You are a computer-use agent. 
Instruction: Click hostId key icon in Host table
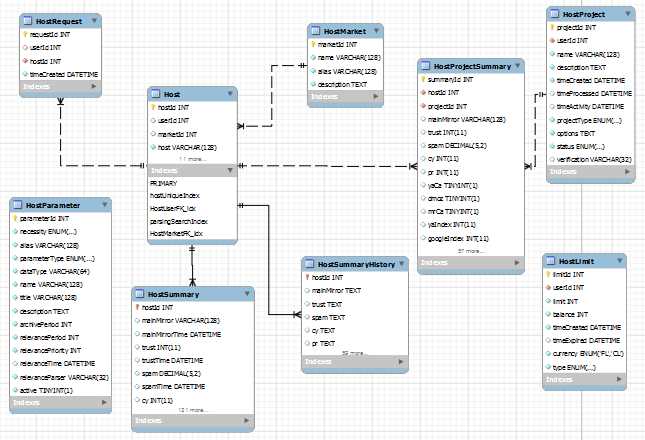[153, 107]
